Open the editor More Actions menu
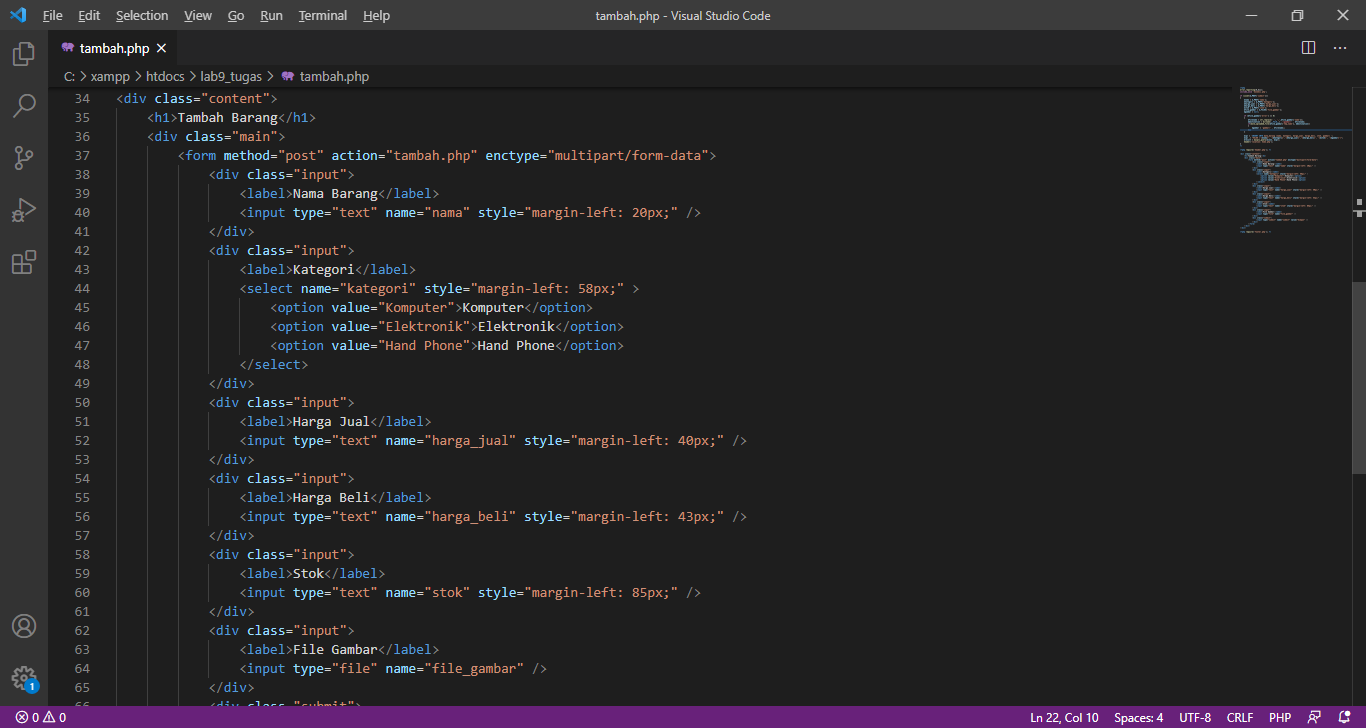 click(1340, 47)
